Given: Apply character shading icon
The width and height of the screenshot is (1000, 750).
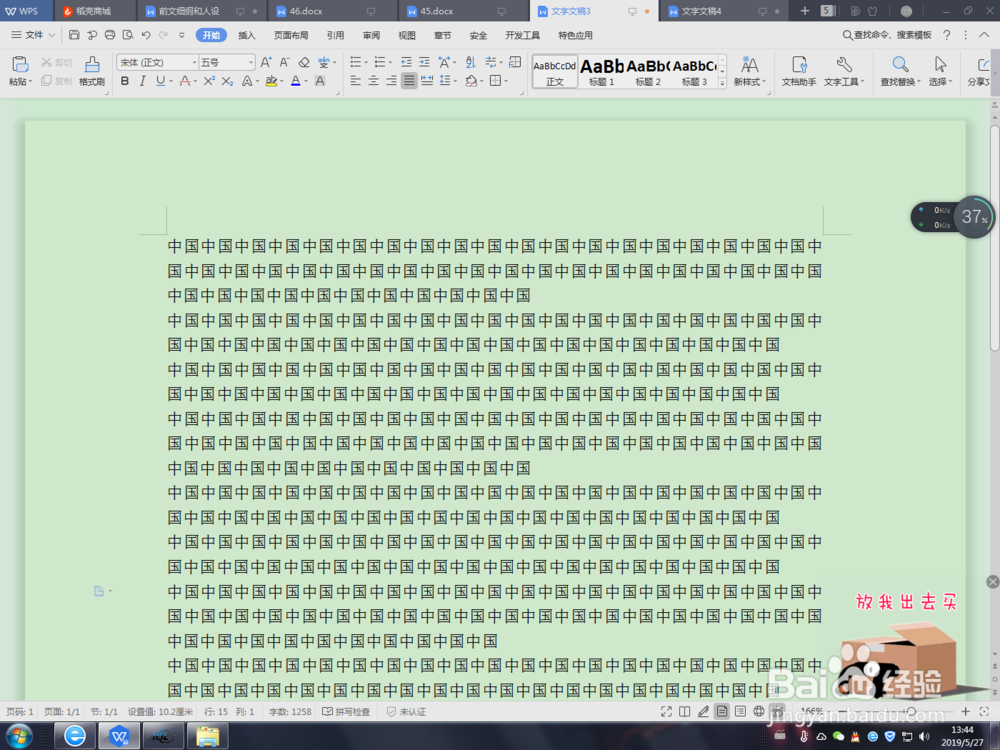Looking at the screenshot, I should pos(320,81).
